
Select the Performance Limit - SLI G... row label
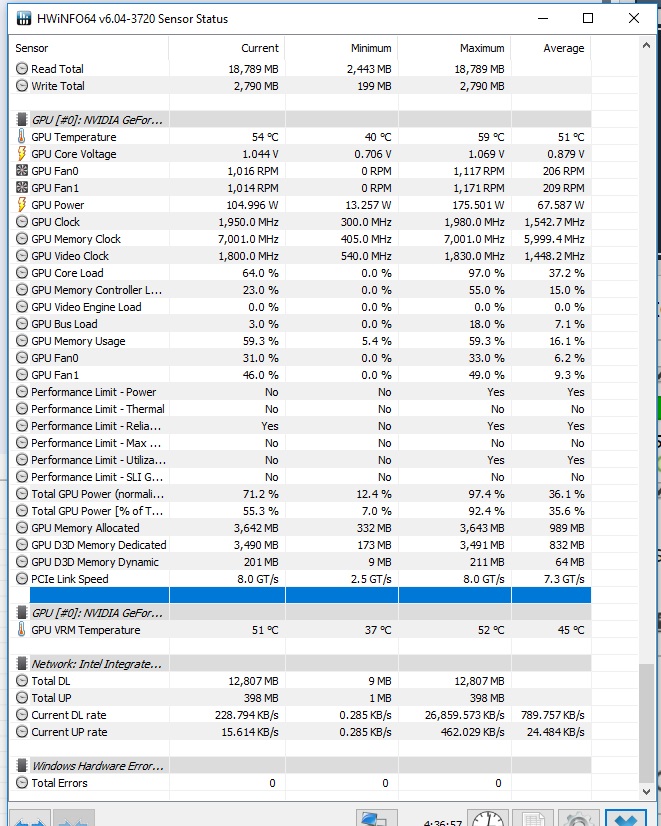(x=97, y=477)
